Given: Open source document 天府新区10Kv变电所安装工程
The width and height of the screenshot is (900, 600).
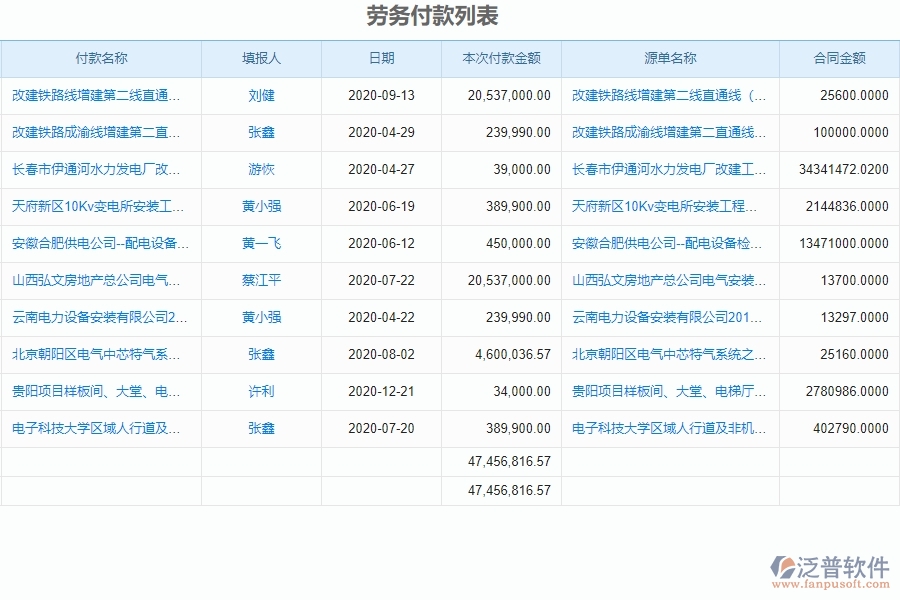Looking at the screenshot, I should click(x=668, y=207).
